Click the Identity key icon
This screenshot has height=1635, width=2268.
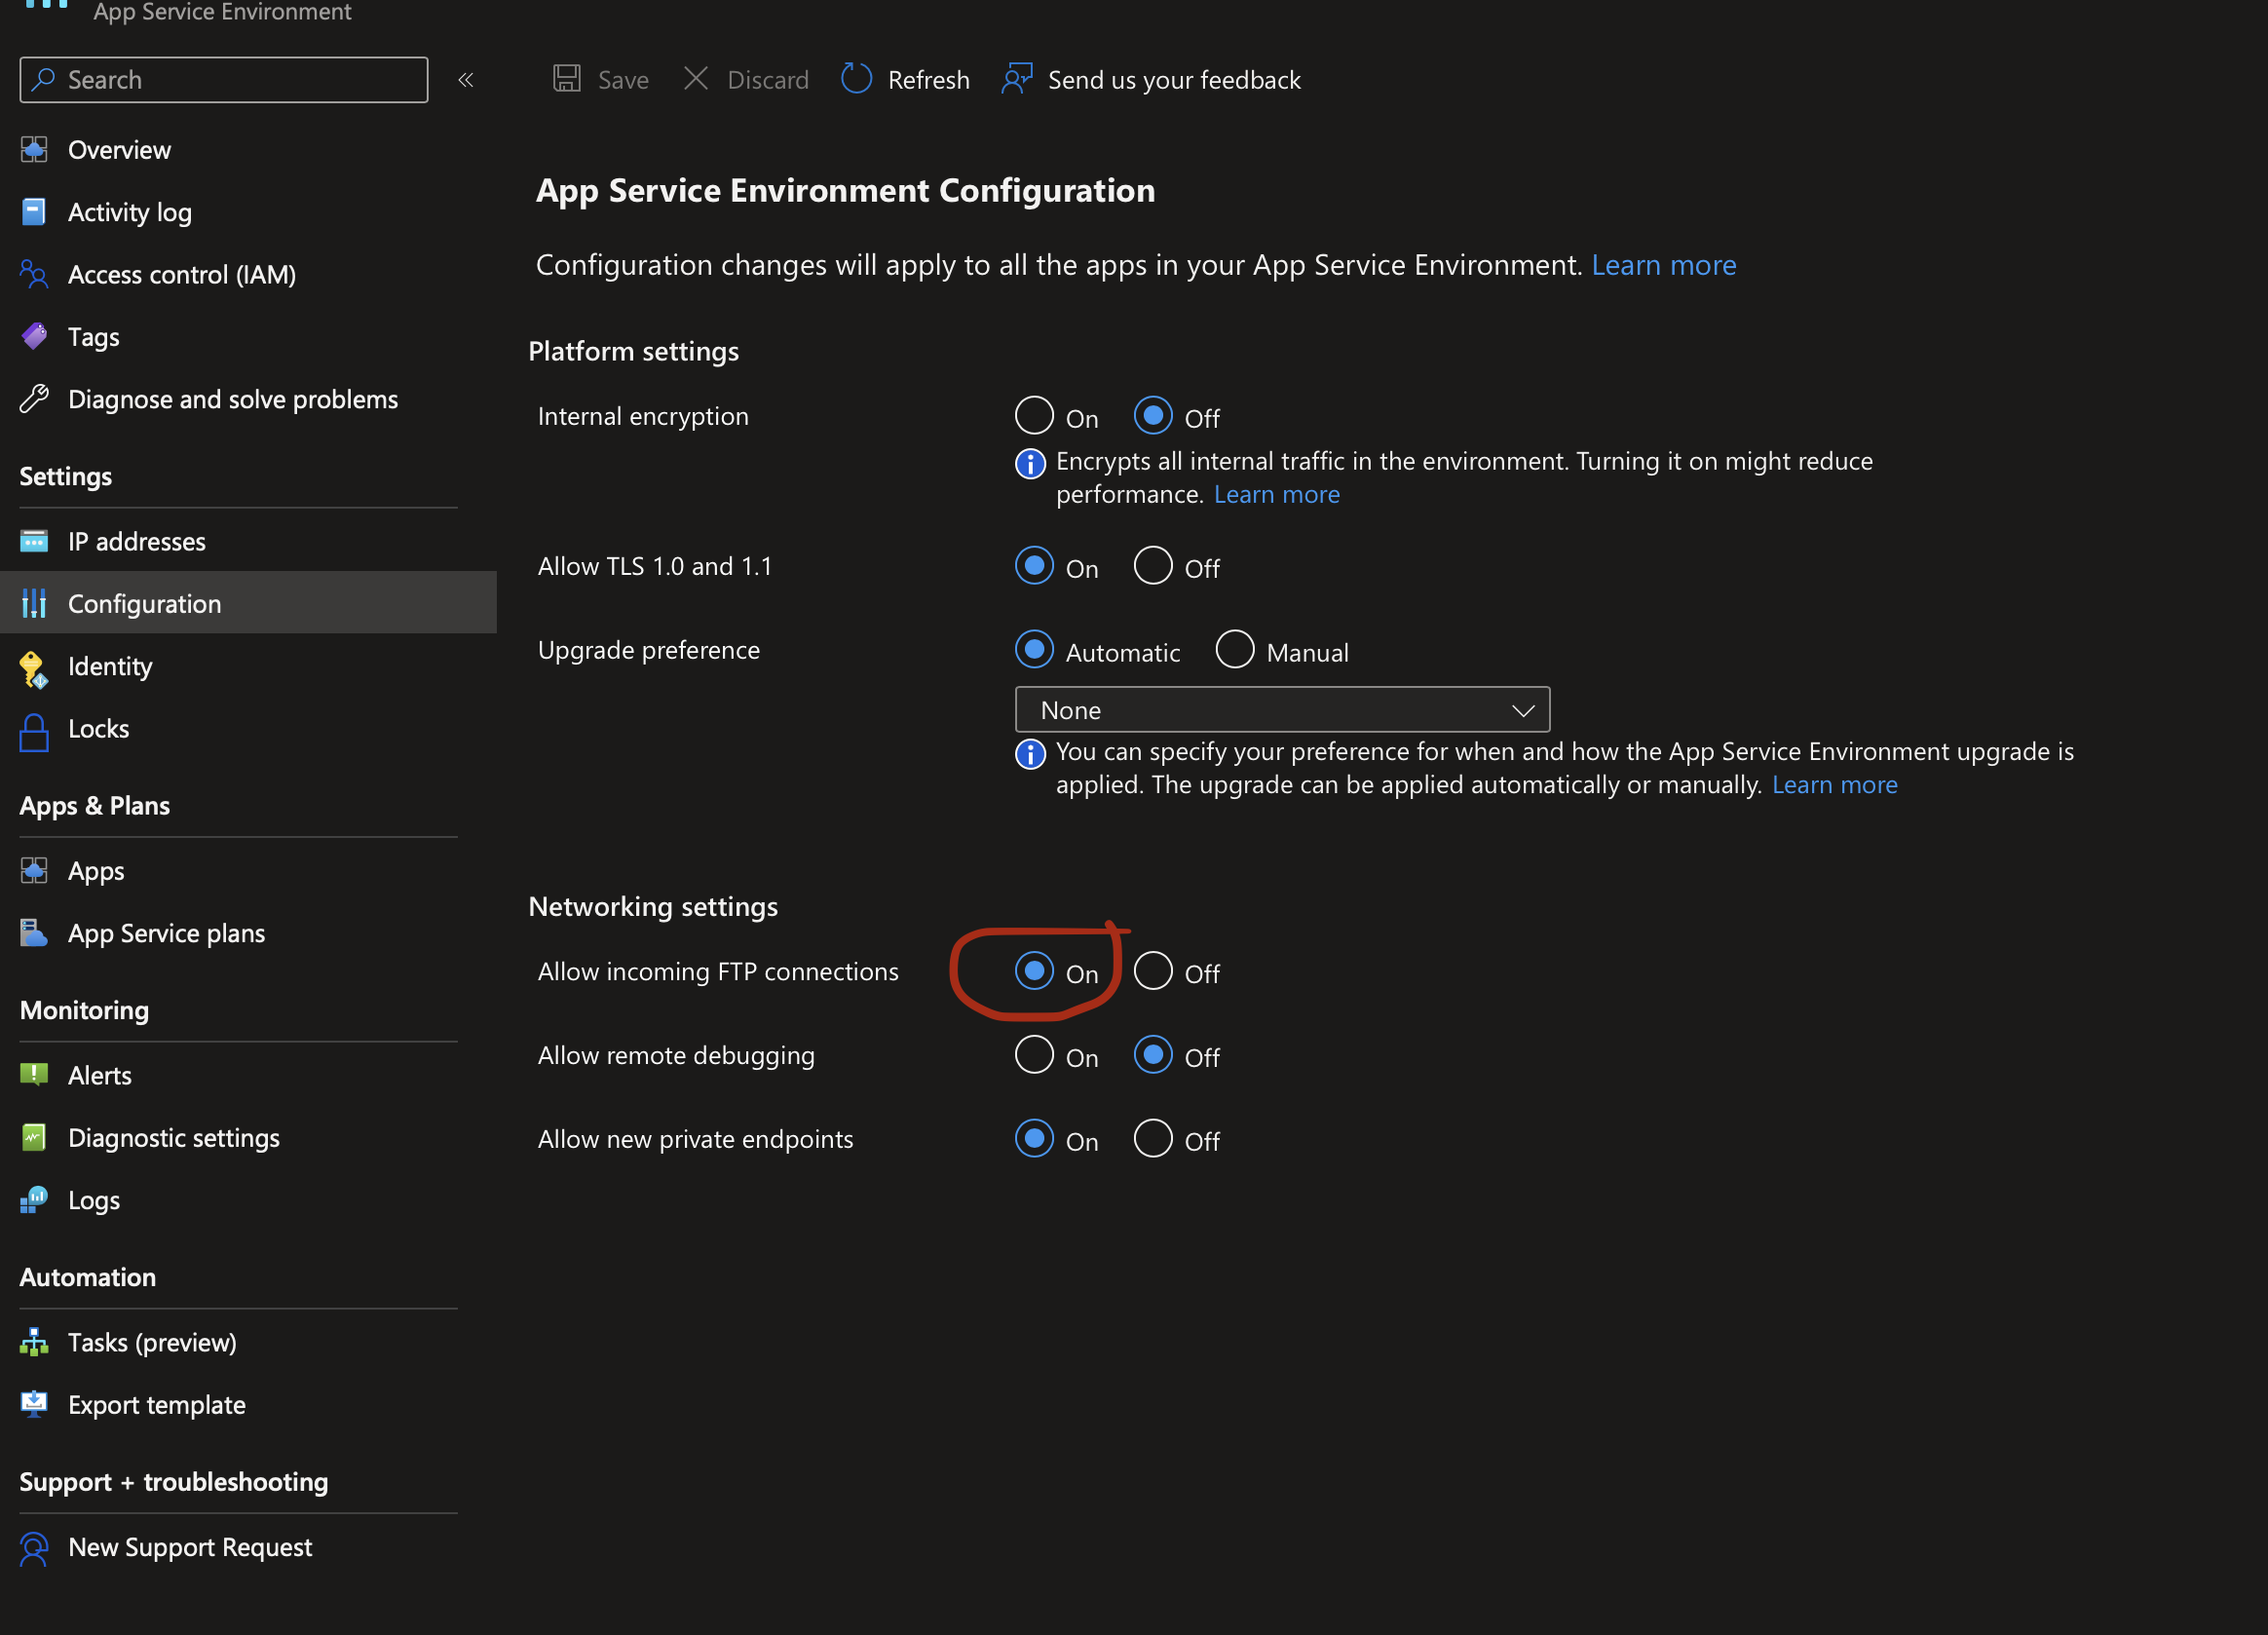coord(34,669)
